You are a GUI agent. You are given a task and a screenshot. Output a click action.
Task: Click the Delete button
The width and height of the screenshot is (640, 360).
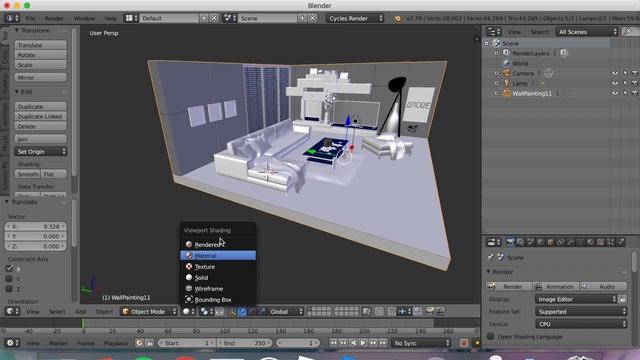40,126
